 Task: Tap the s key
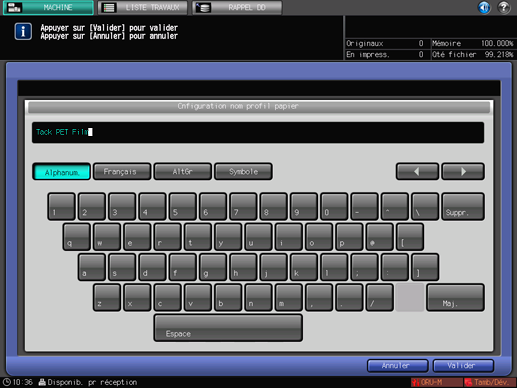point(122,267)
